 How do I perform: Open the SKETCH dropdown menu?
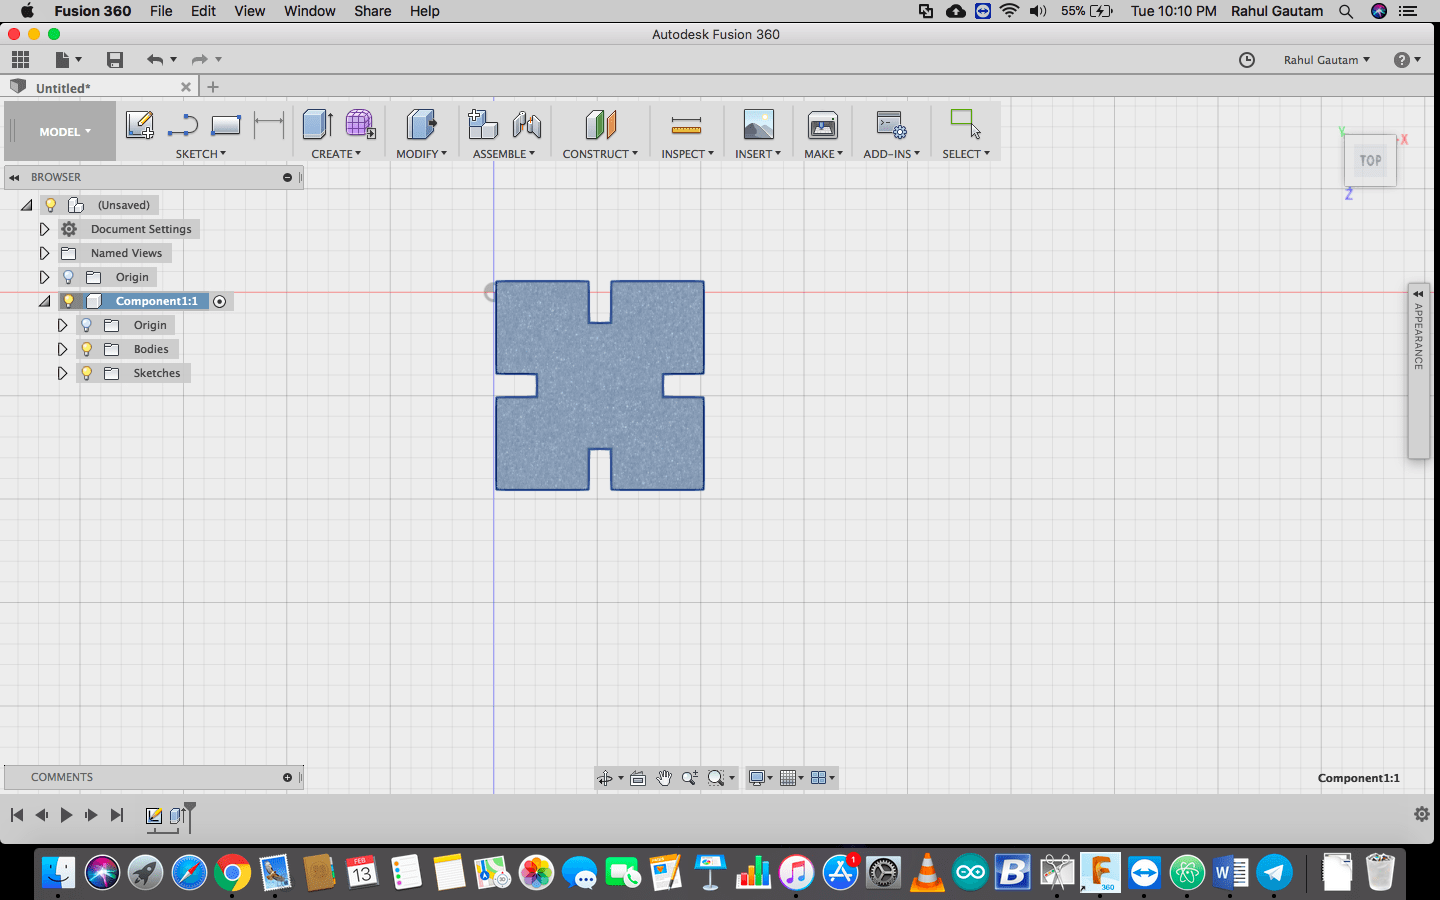201,154
